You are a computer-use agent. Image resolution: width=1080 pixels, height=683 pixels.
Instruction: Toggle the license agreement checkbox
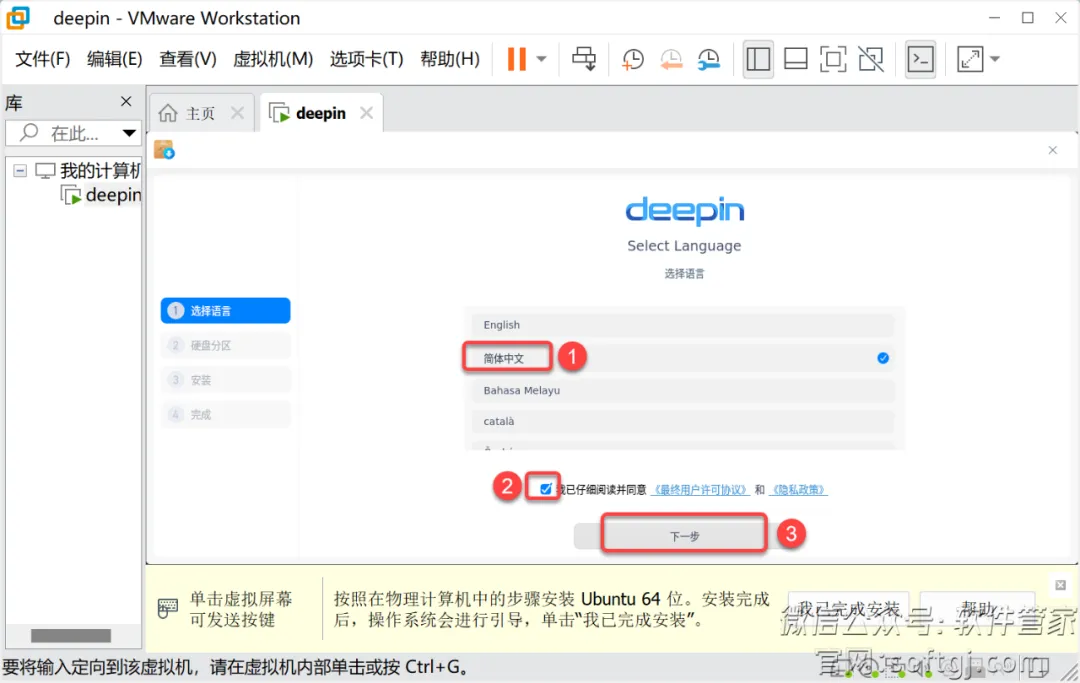coord(546,490)
